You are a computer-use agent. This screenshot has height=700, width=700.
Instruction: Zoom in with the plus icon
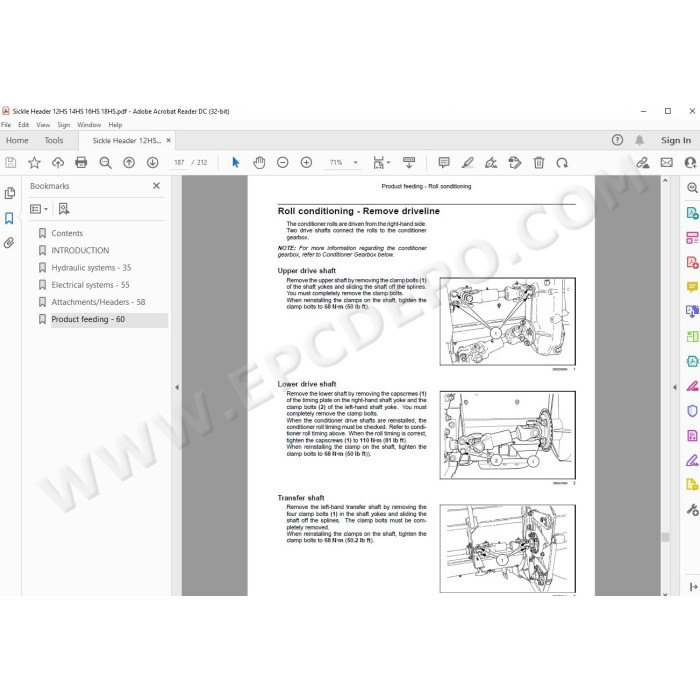tap(306, 162)
